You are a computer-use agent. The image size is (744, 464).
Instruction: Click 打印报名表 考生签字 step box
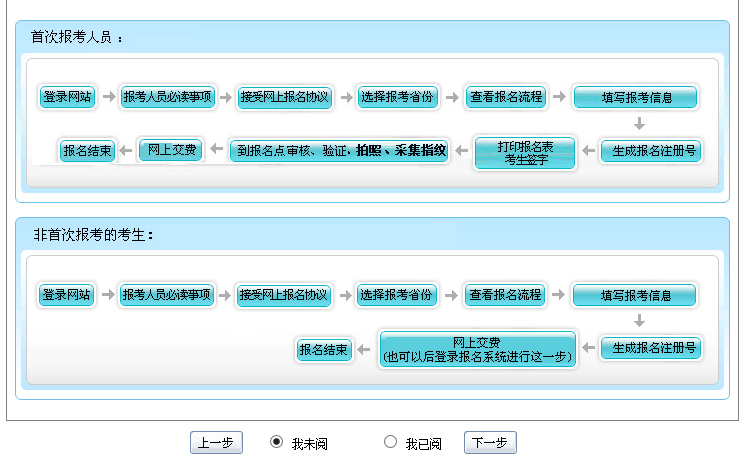click(525, 152)
